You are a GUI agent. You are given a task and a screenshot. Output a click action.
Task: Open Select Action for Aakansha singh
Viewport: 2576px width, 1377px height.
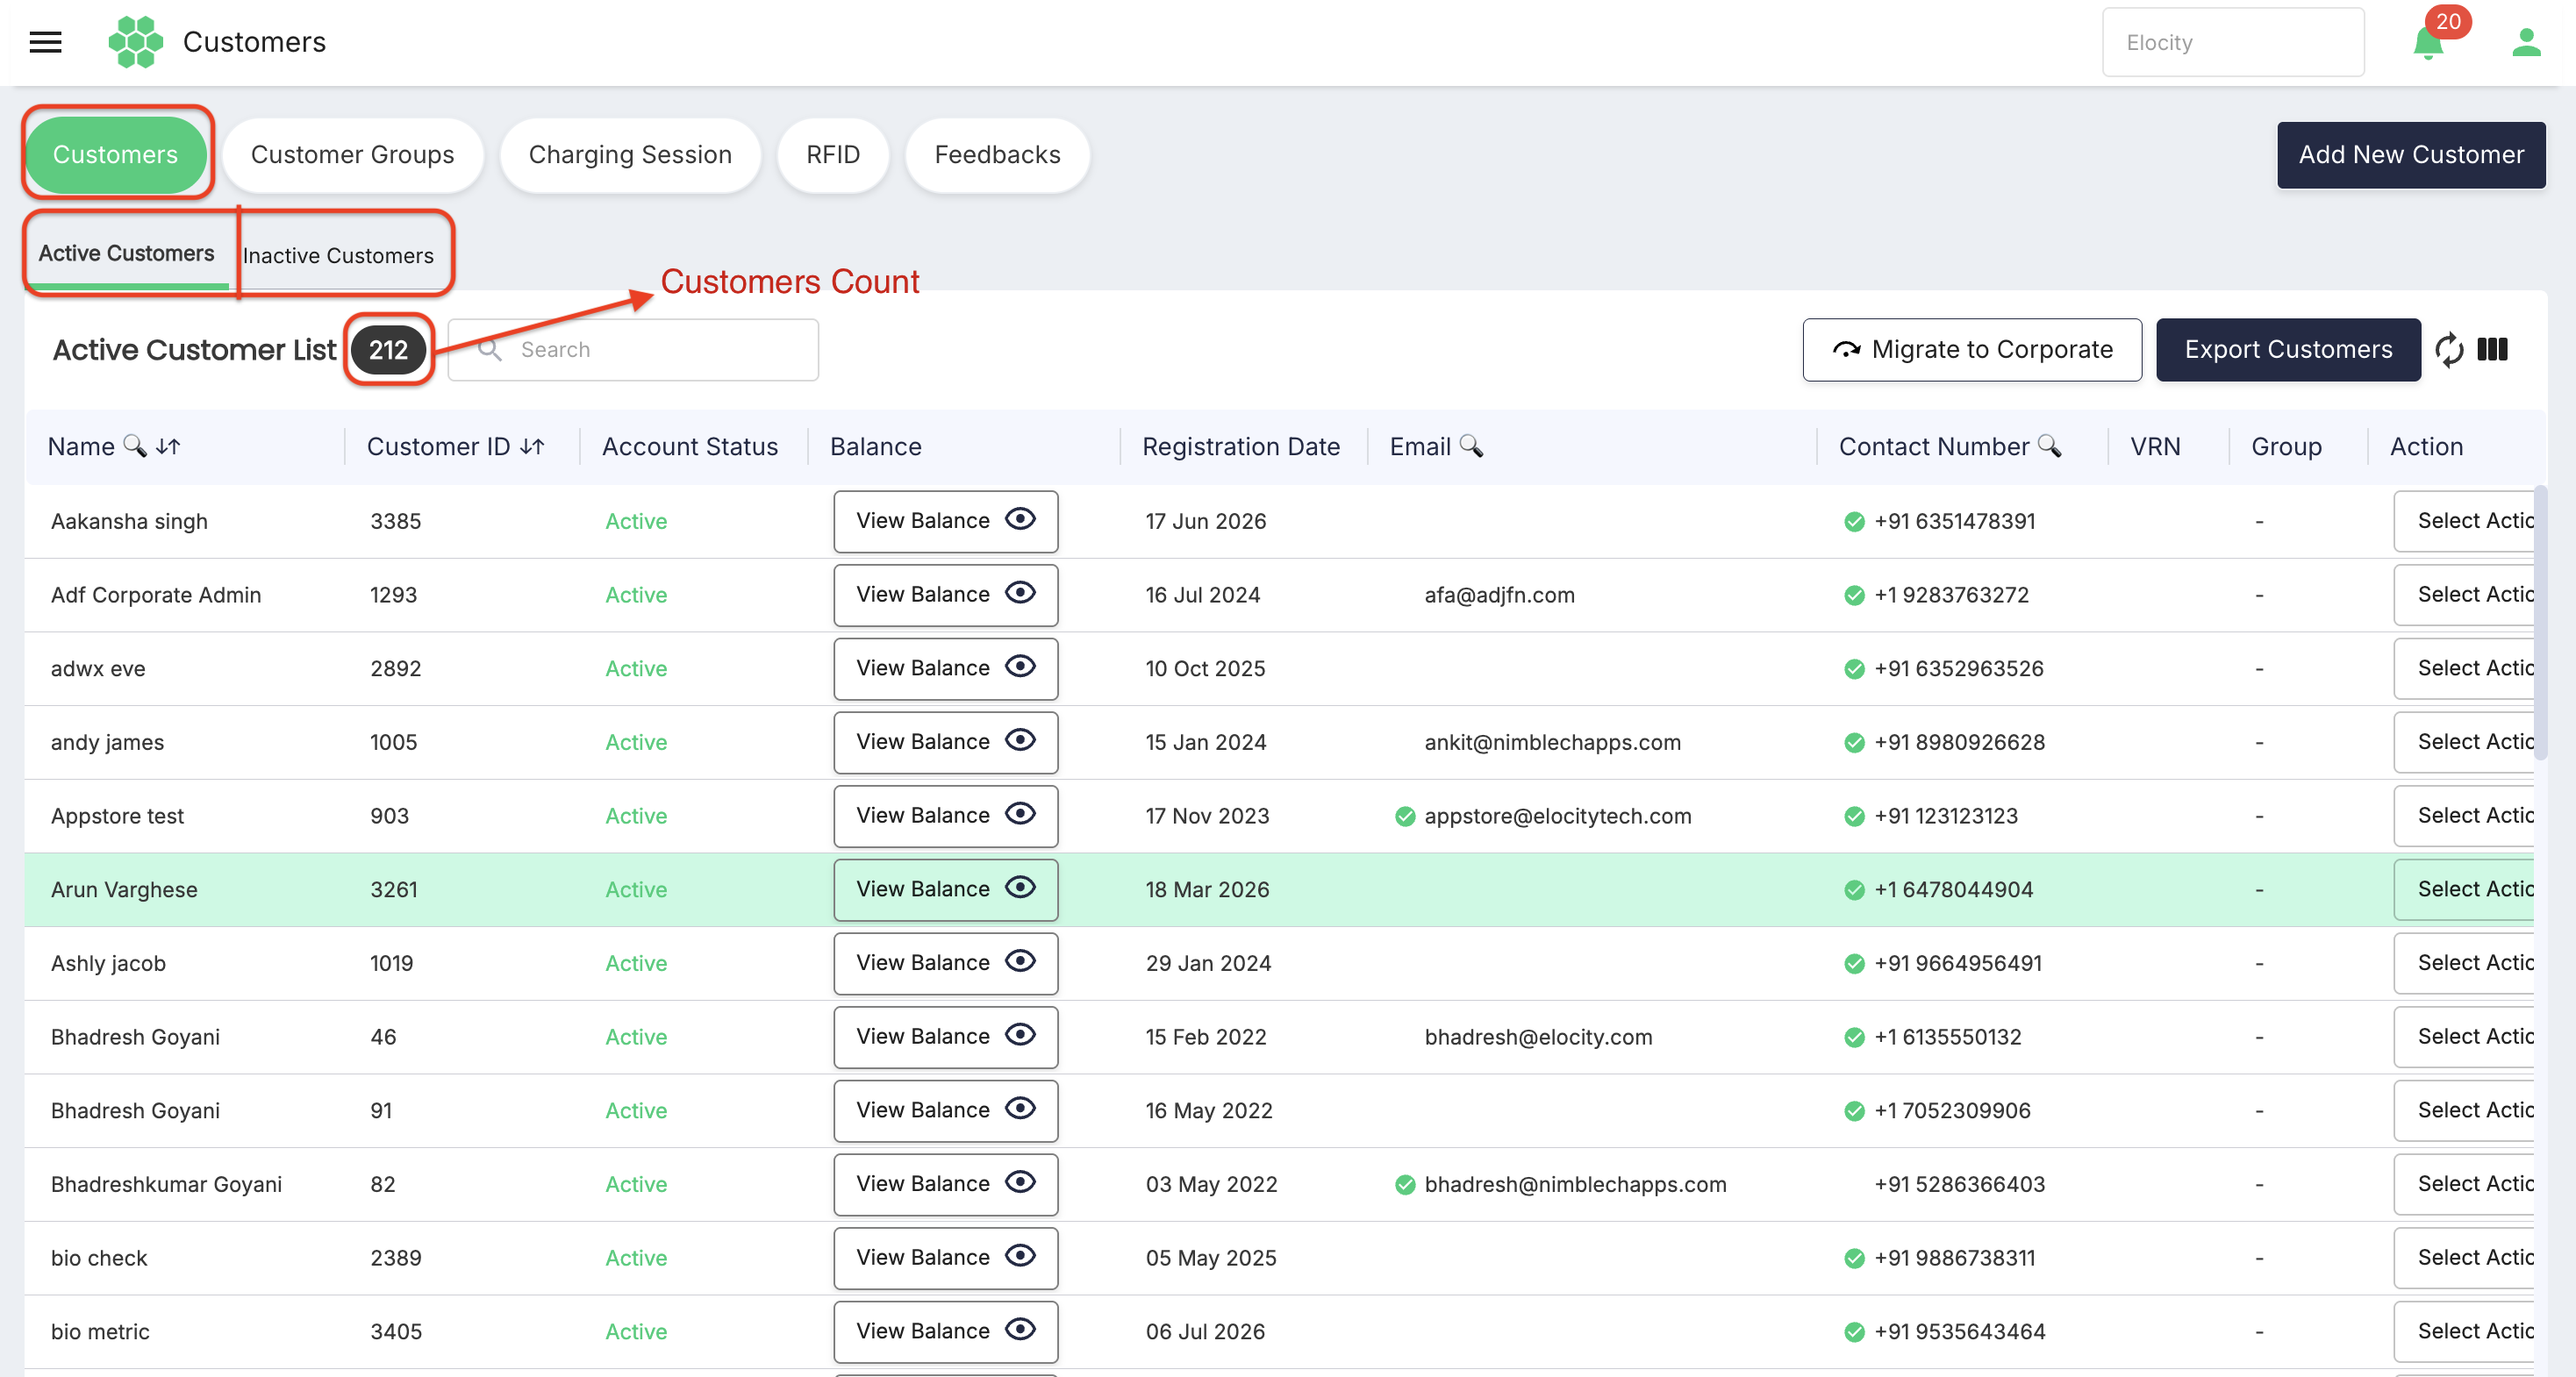click(x=2464, y=521)
